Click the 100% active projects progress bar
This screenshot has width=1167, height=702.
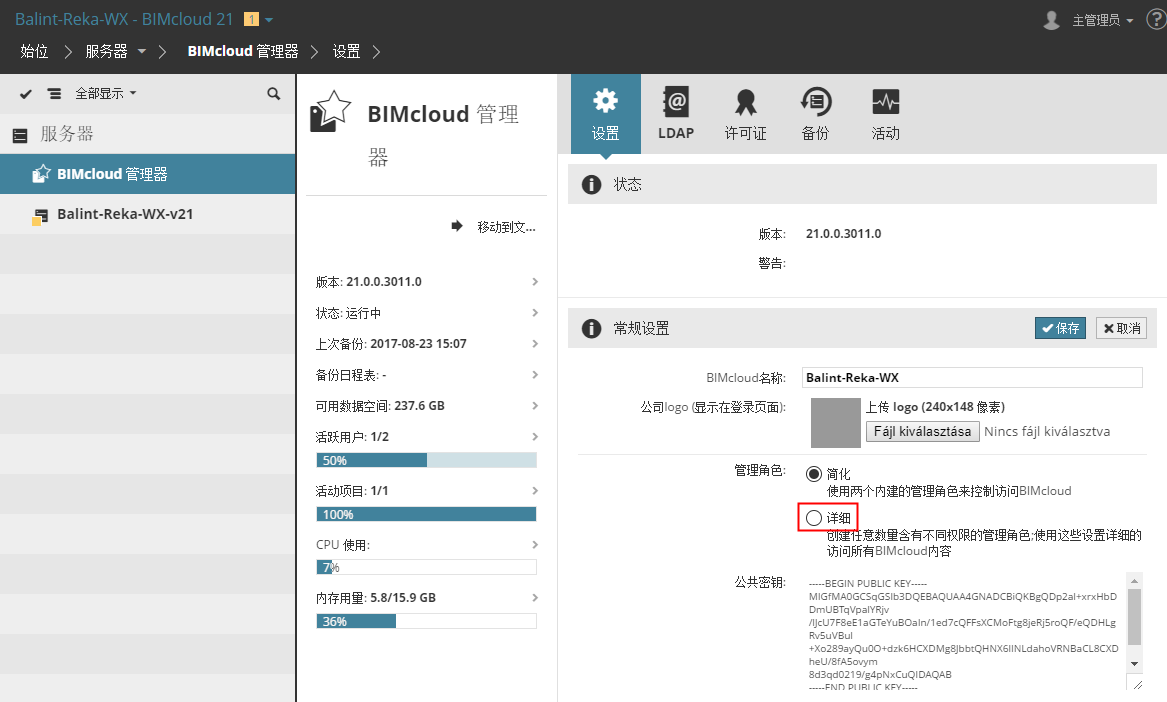tap(426, 514)
